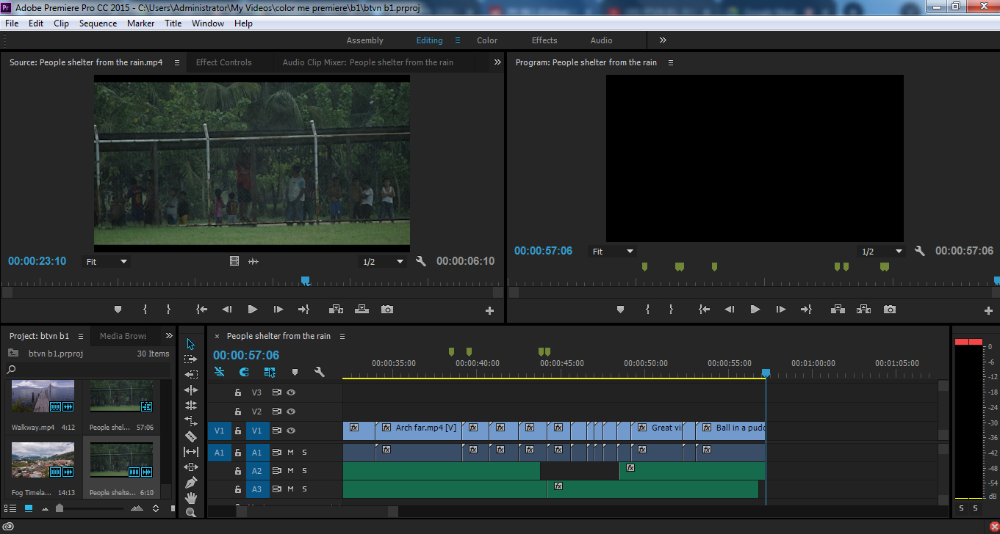Open timeline display settings wrench
Screen dimensions: 1000x534
coord(320,372)
